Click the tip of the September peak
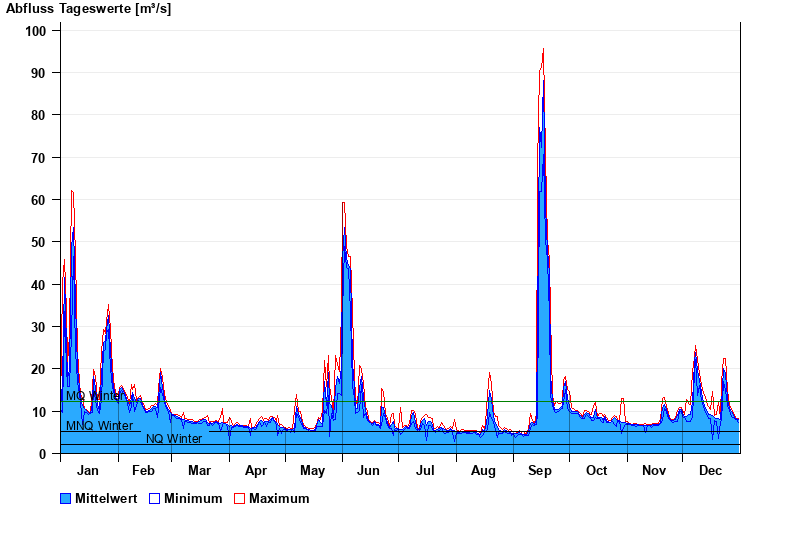This screenshot has height=550, width=800. point(543,49)
